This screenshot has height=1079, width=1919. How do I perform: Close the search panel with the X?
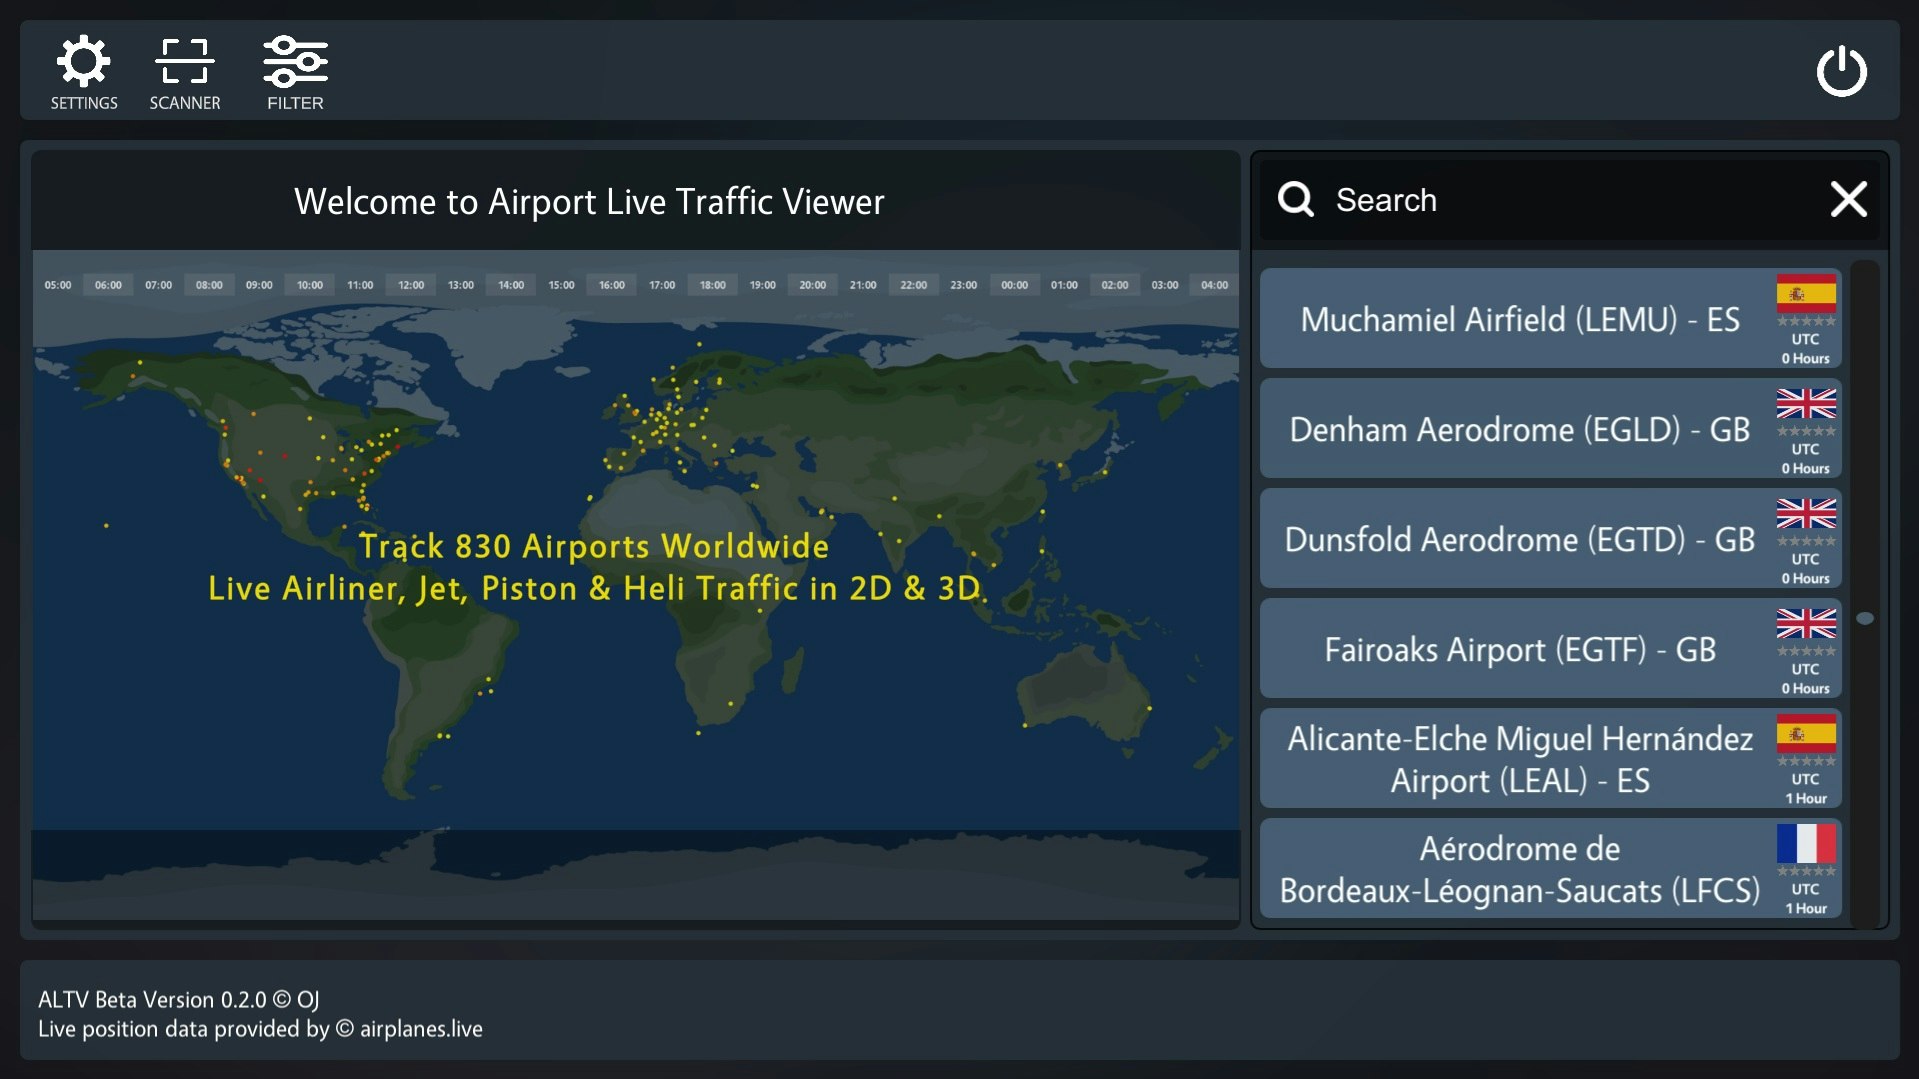1848,199
